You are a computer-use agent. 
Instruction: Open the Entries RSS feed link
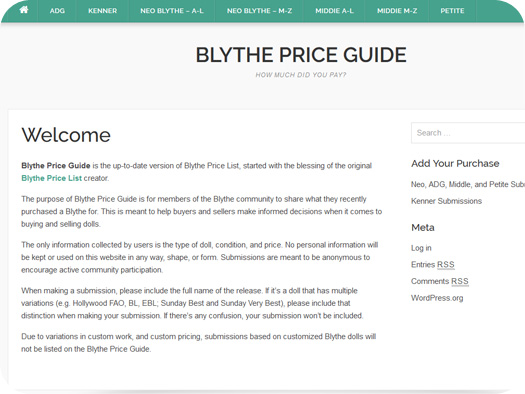[433, 264]
